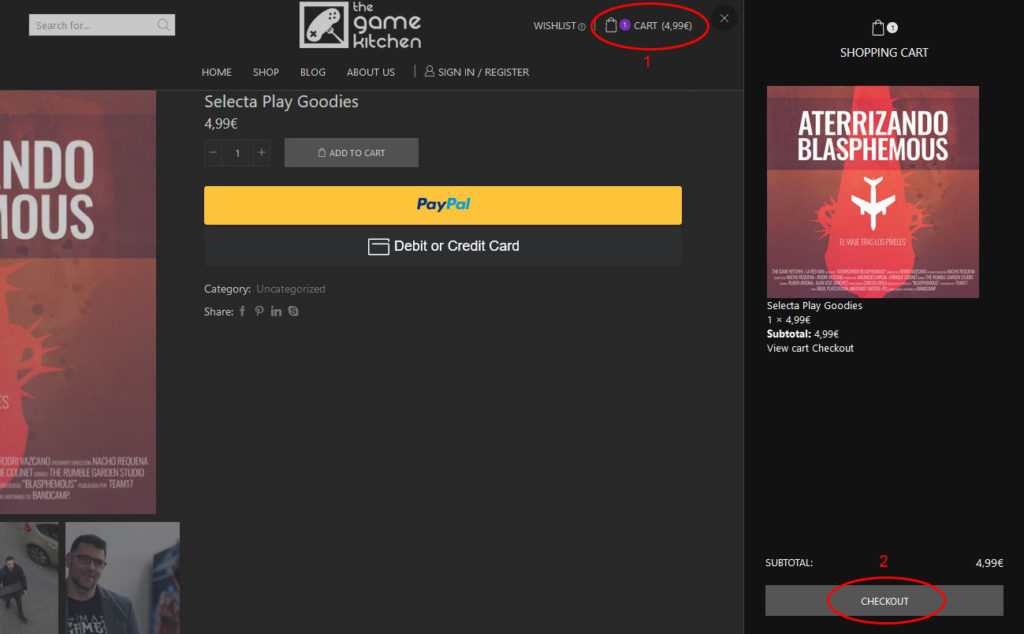
Task: Open The Game Kitchen logo homepage
Action: click(x=360, y=25)
